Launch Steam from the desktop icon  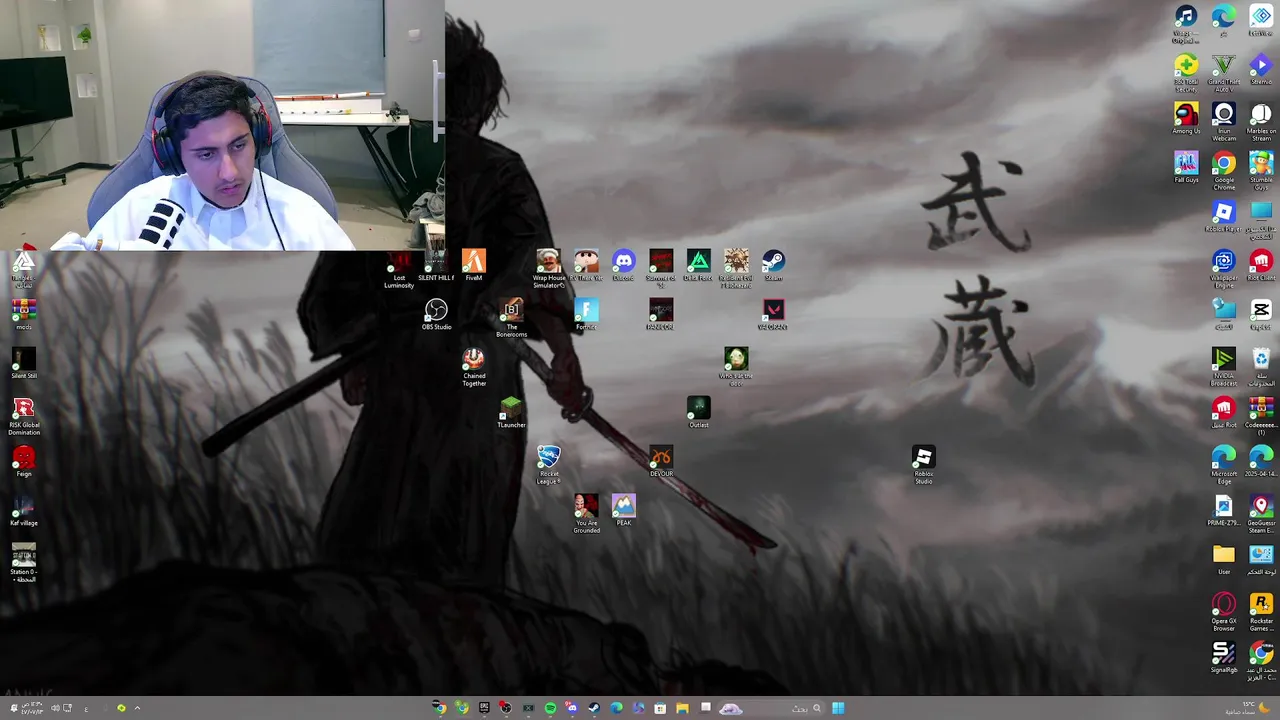pos(773,265)
